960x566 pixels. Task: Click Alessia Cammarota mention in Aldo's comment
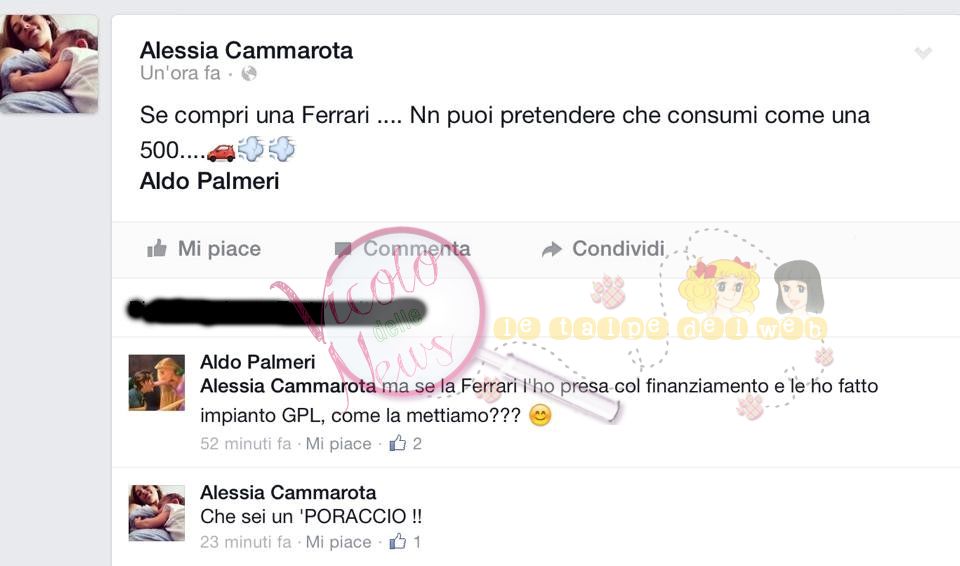pyautogui.click(x=288, y=386)
